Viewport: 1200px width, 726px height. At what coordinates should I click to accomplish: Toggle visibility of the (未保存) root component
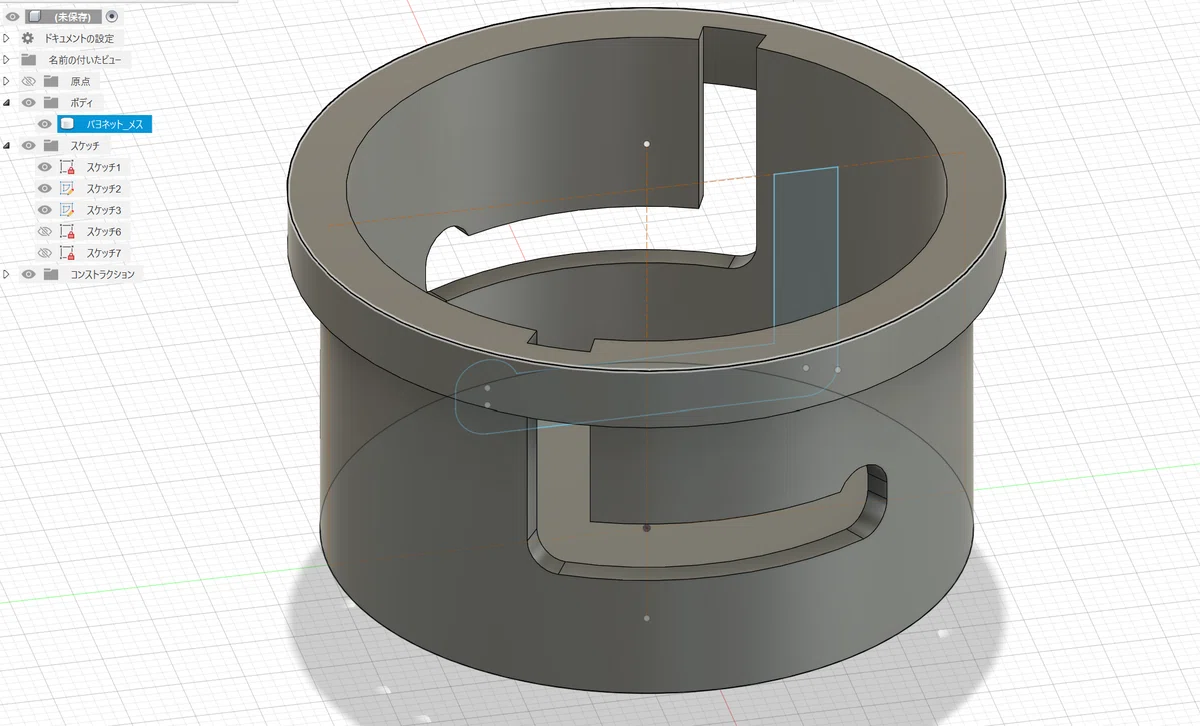(x=13, y=16)
